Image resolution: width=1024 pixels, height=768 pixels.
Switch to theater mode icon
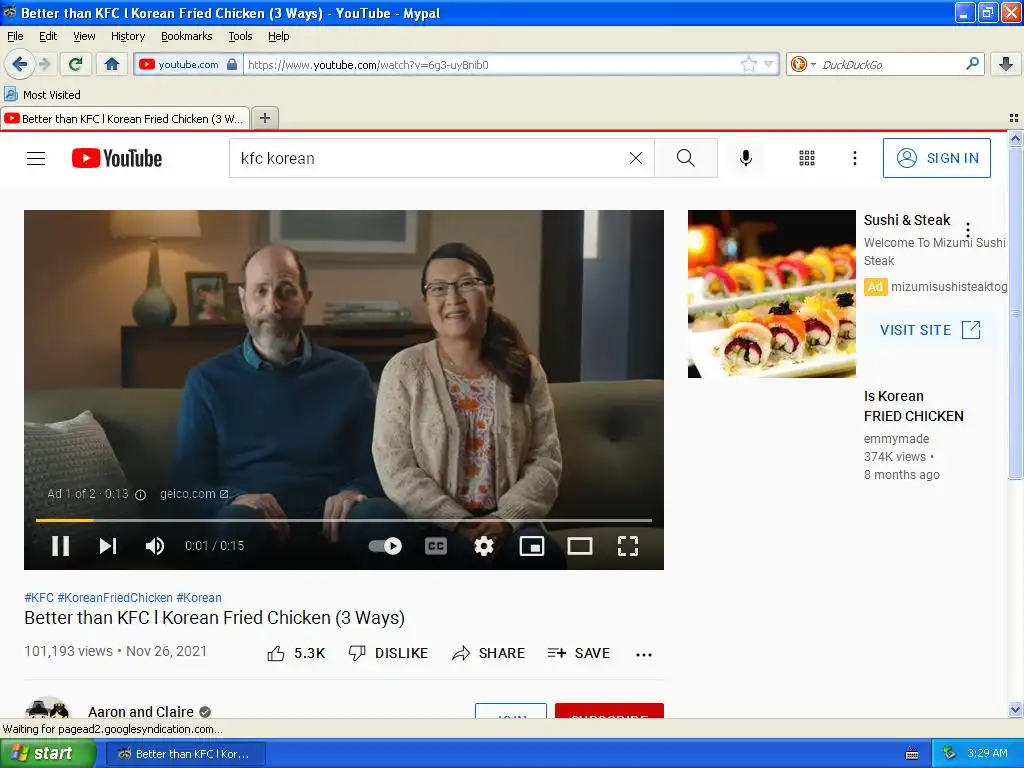pos(580,546)
